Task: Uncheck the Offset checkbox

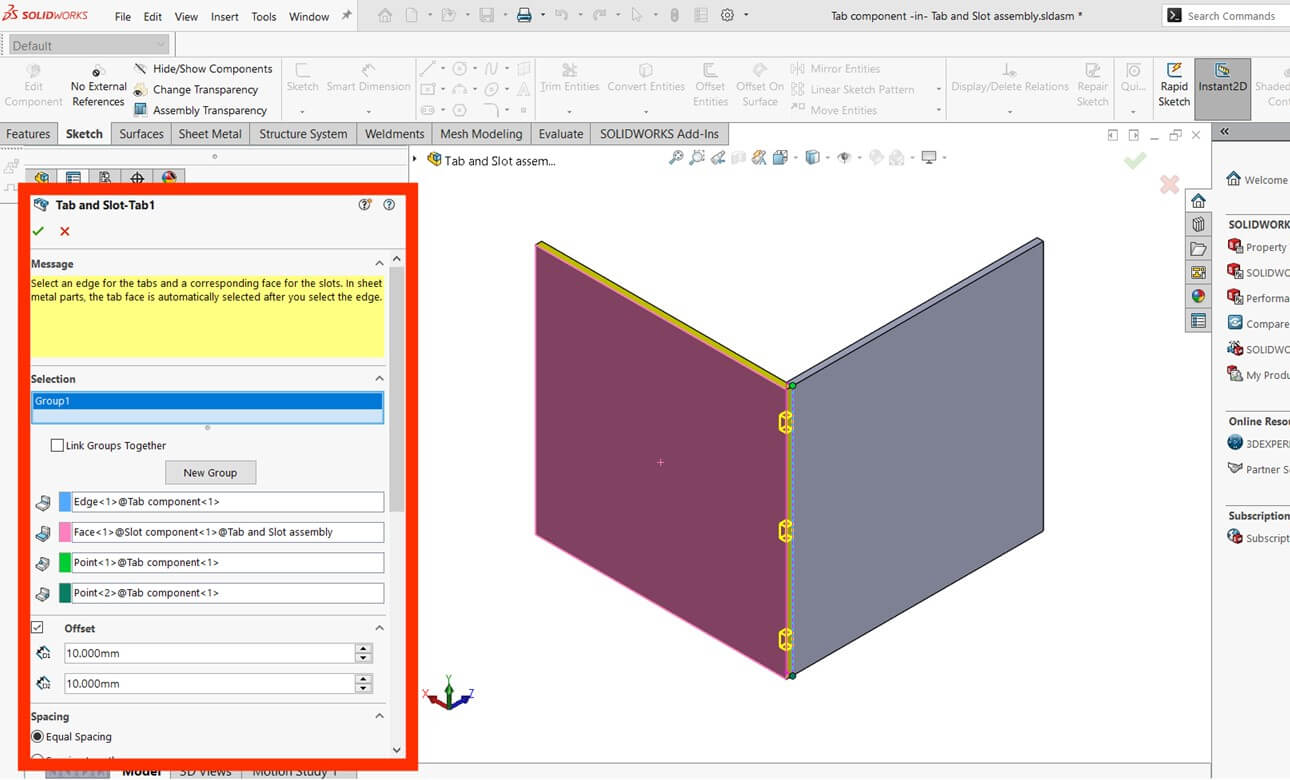Action: [x=37, y=628]
